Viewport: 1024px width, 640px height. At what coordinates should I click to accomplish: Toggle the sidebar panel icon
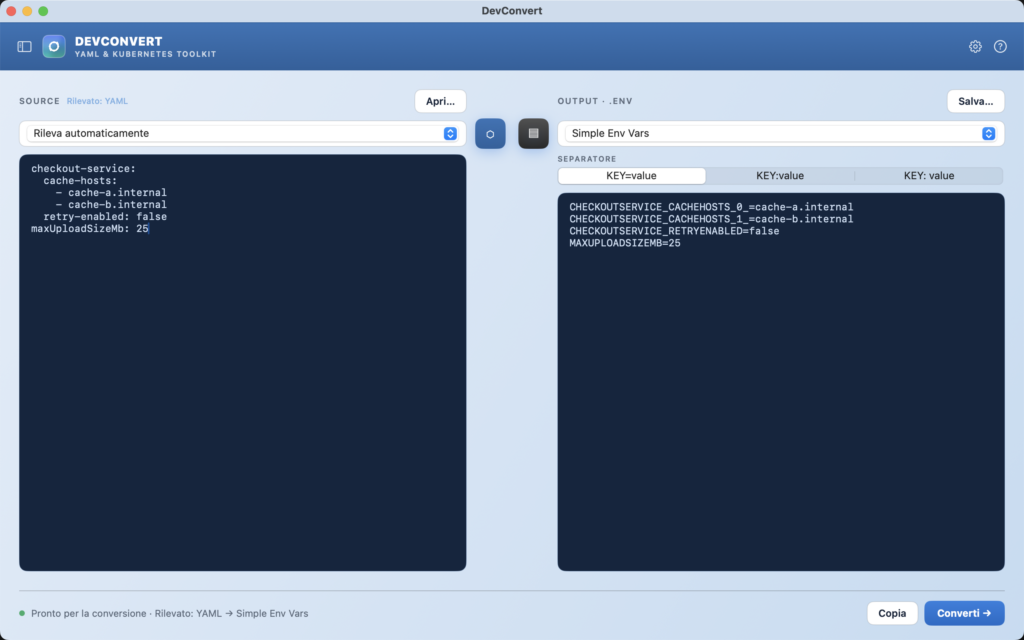[24, 46]
